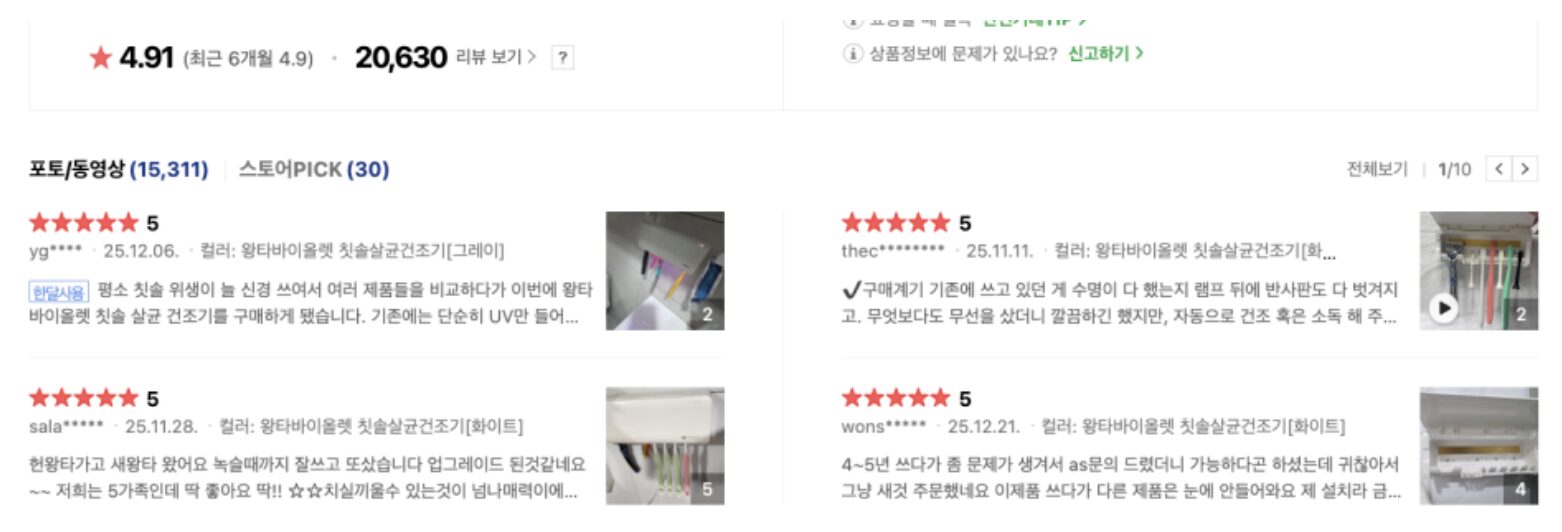This screenshot has width=1562, height=532.
Task: Play the video on thec review thumbnail
Action: [1443, 309]
